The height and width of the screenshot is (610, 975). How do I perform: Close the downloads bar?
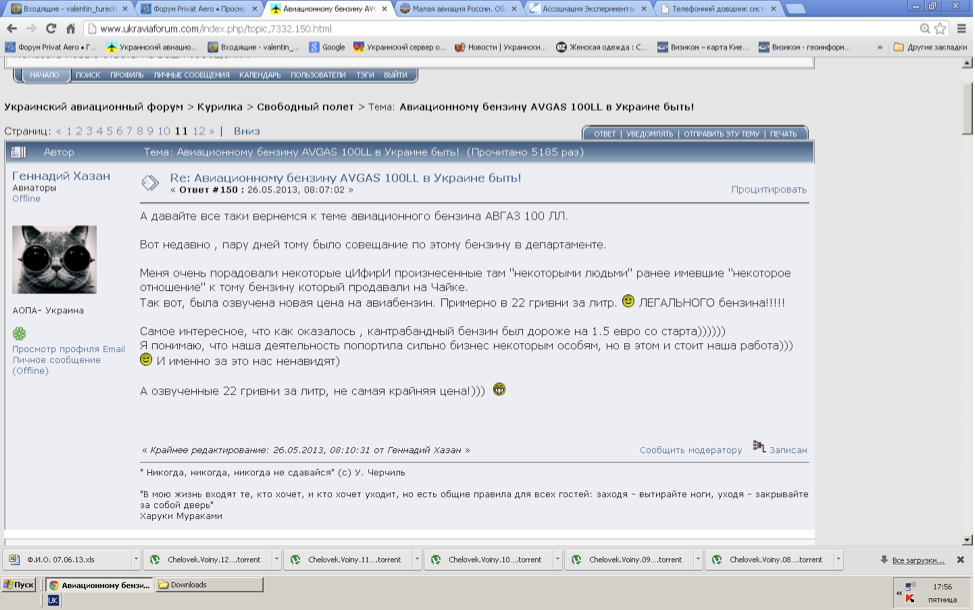coord(960,560)
